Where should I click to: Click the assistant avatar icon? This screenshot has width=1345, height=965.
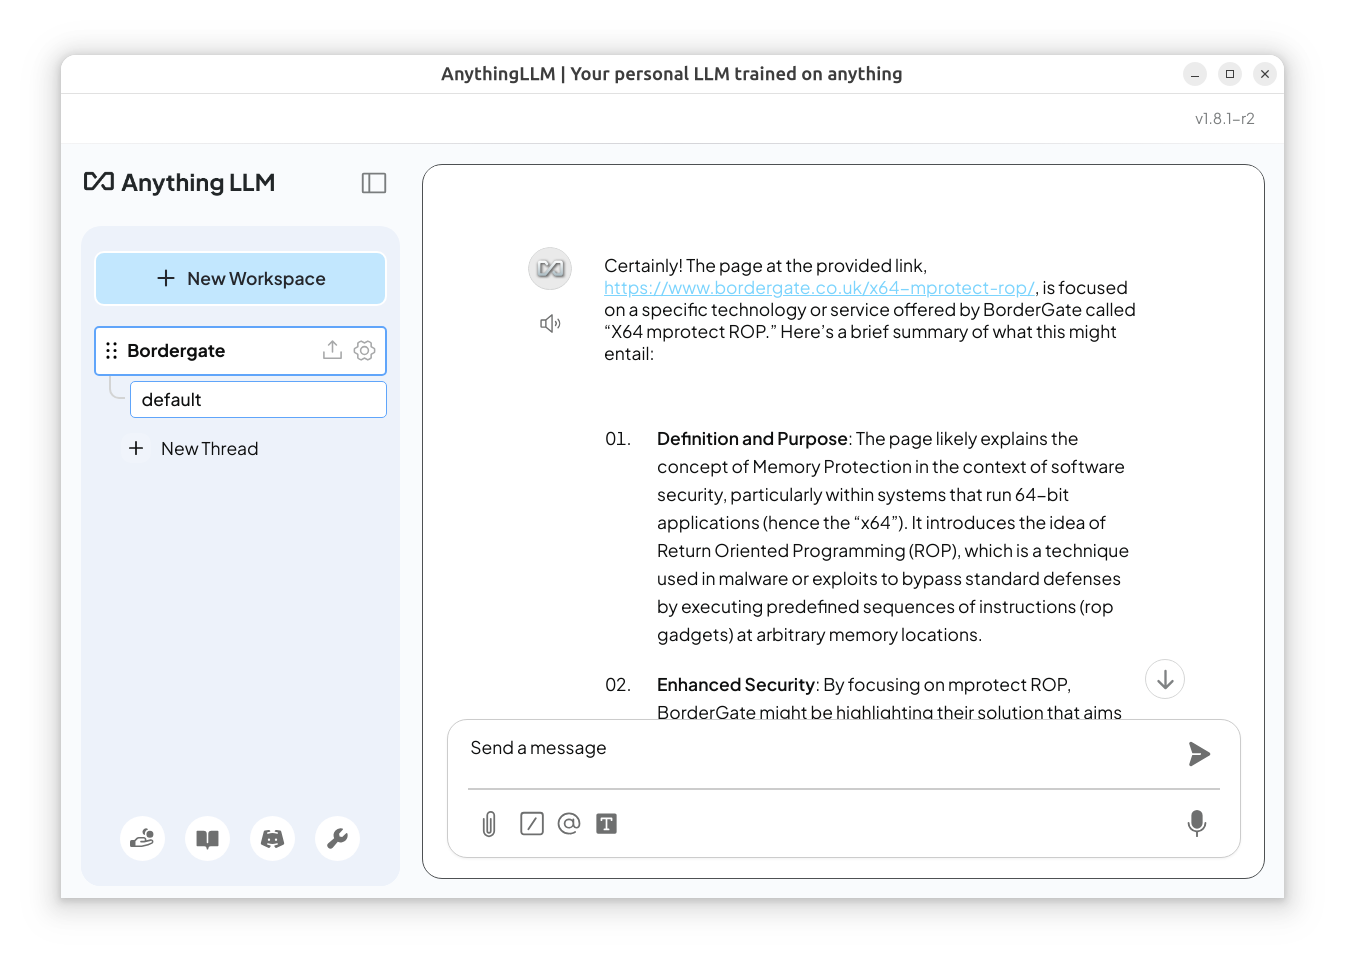pos(550,269)
